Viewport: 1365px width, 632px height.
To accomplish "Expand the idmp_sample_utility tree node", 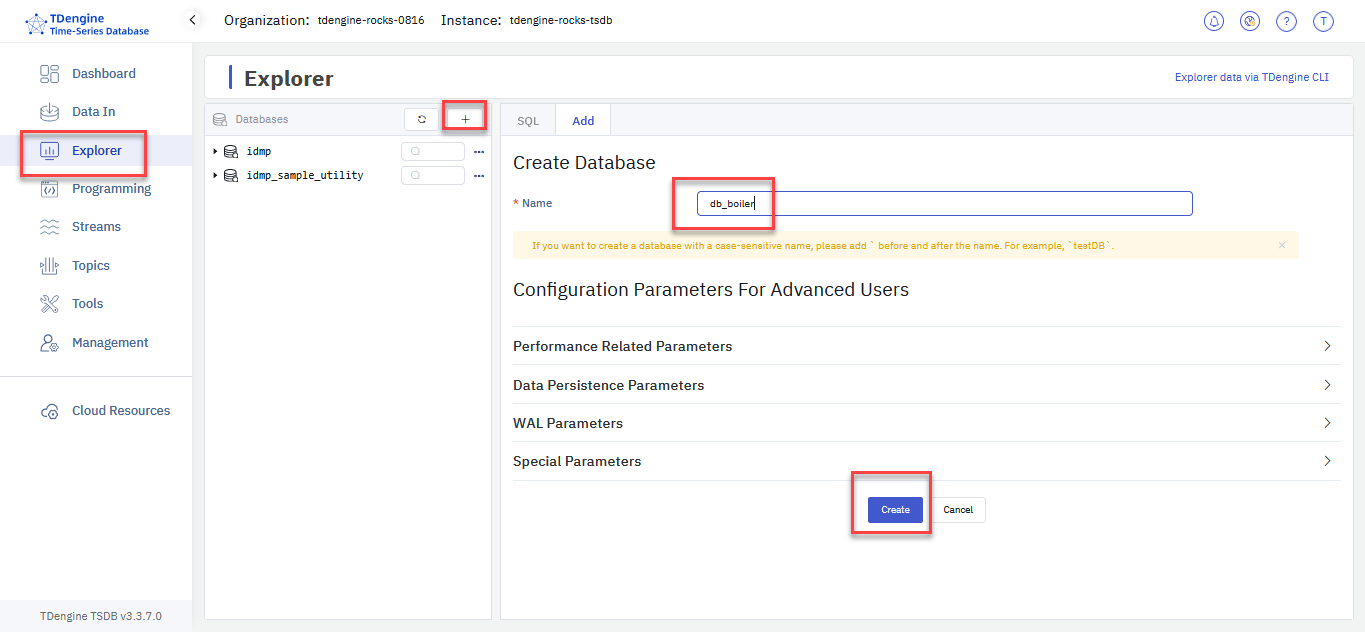I will (x=215, y=175).
